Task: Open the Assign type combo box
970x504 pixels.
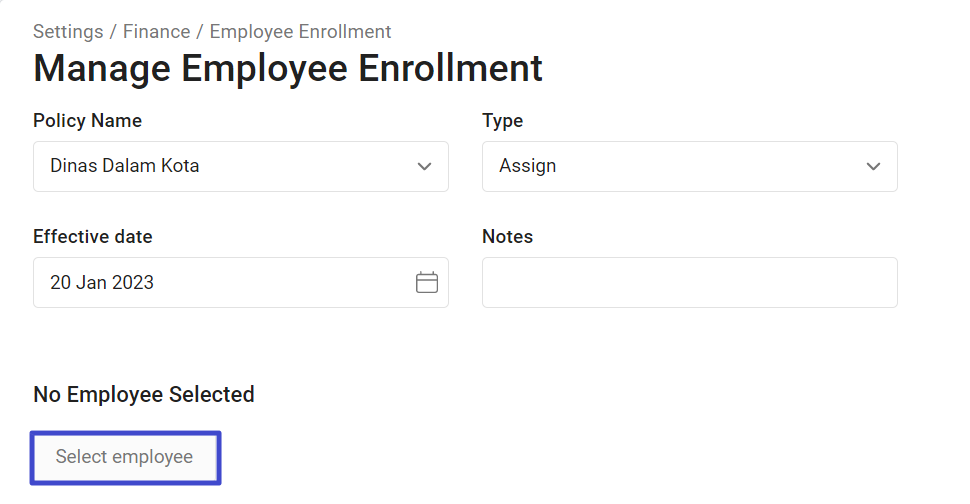Action: pyautogui.click(x=690, y=166)
